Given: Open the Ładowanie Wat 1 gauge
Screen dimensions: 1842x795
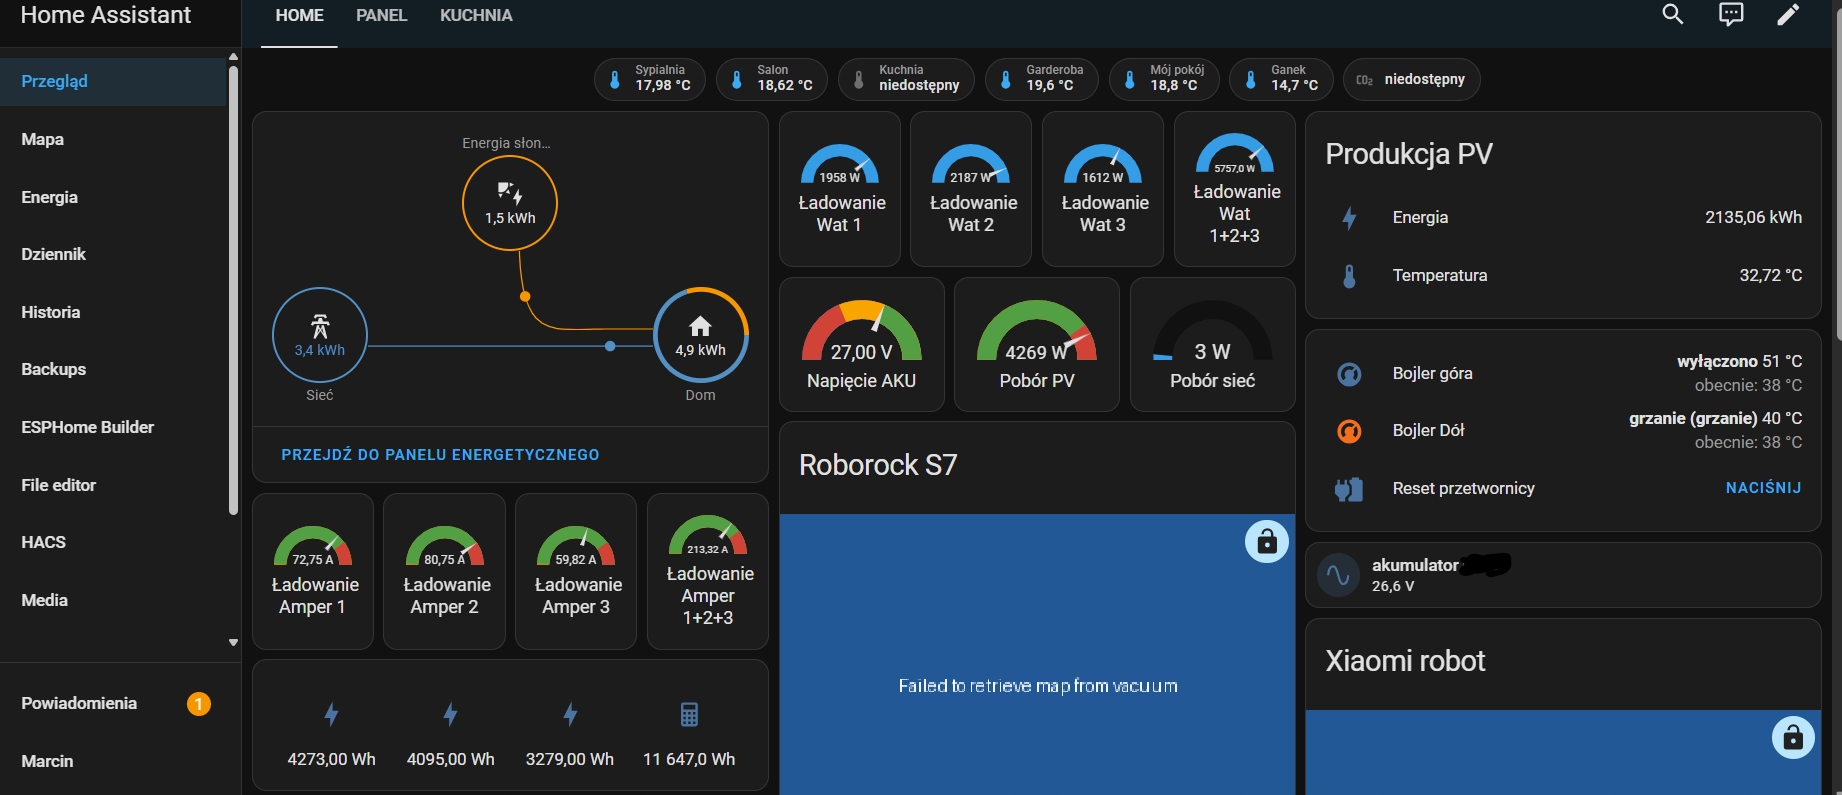Looking at the screenshot, I should pos(840,189).
